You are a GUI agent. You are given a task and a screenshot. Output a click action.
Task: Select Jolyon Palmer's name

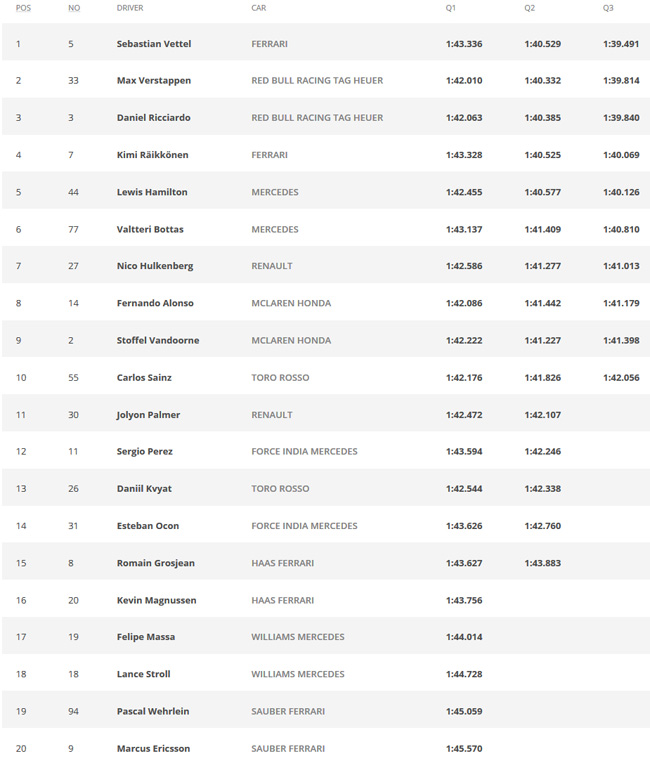tap(148, 415)
